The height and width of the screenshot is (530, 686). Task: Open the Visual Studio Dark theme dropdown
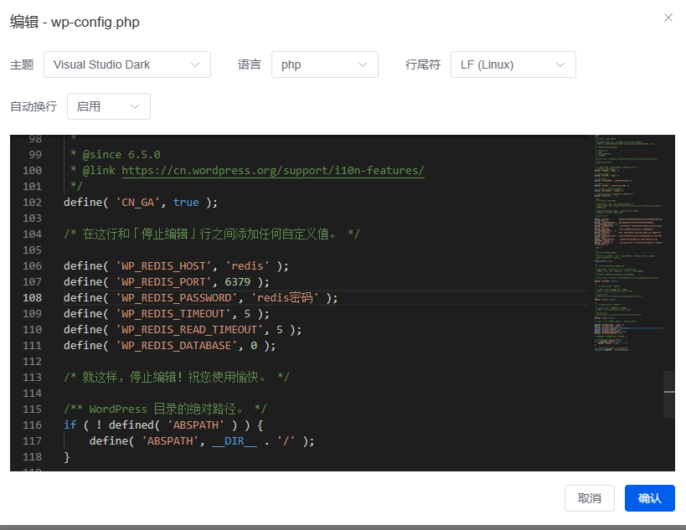tap(128, 65)
